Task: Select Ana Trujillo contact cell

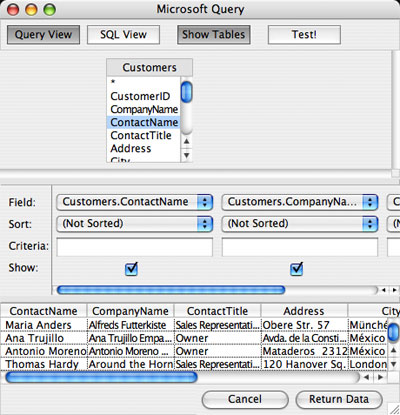Action: [x=44, y=338]
